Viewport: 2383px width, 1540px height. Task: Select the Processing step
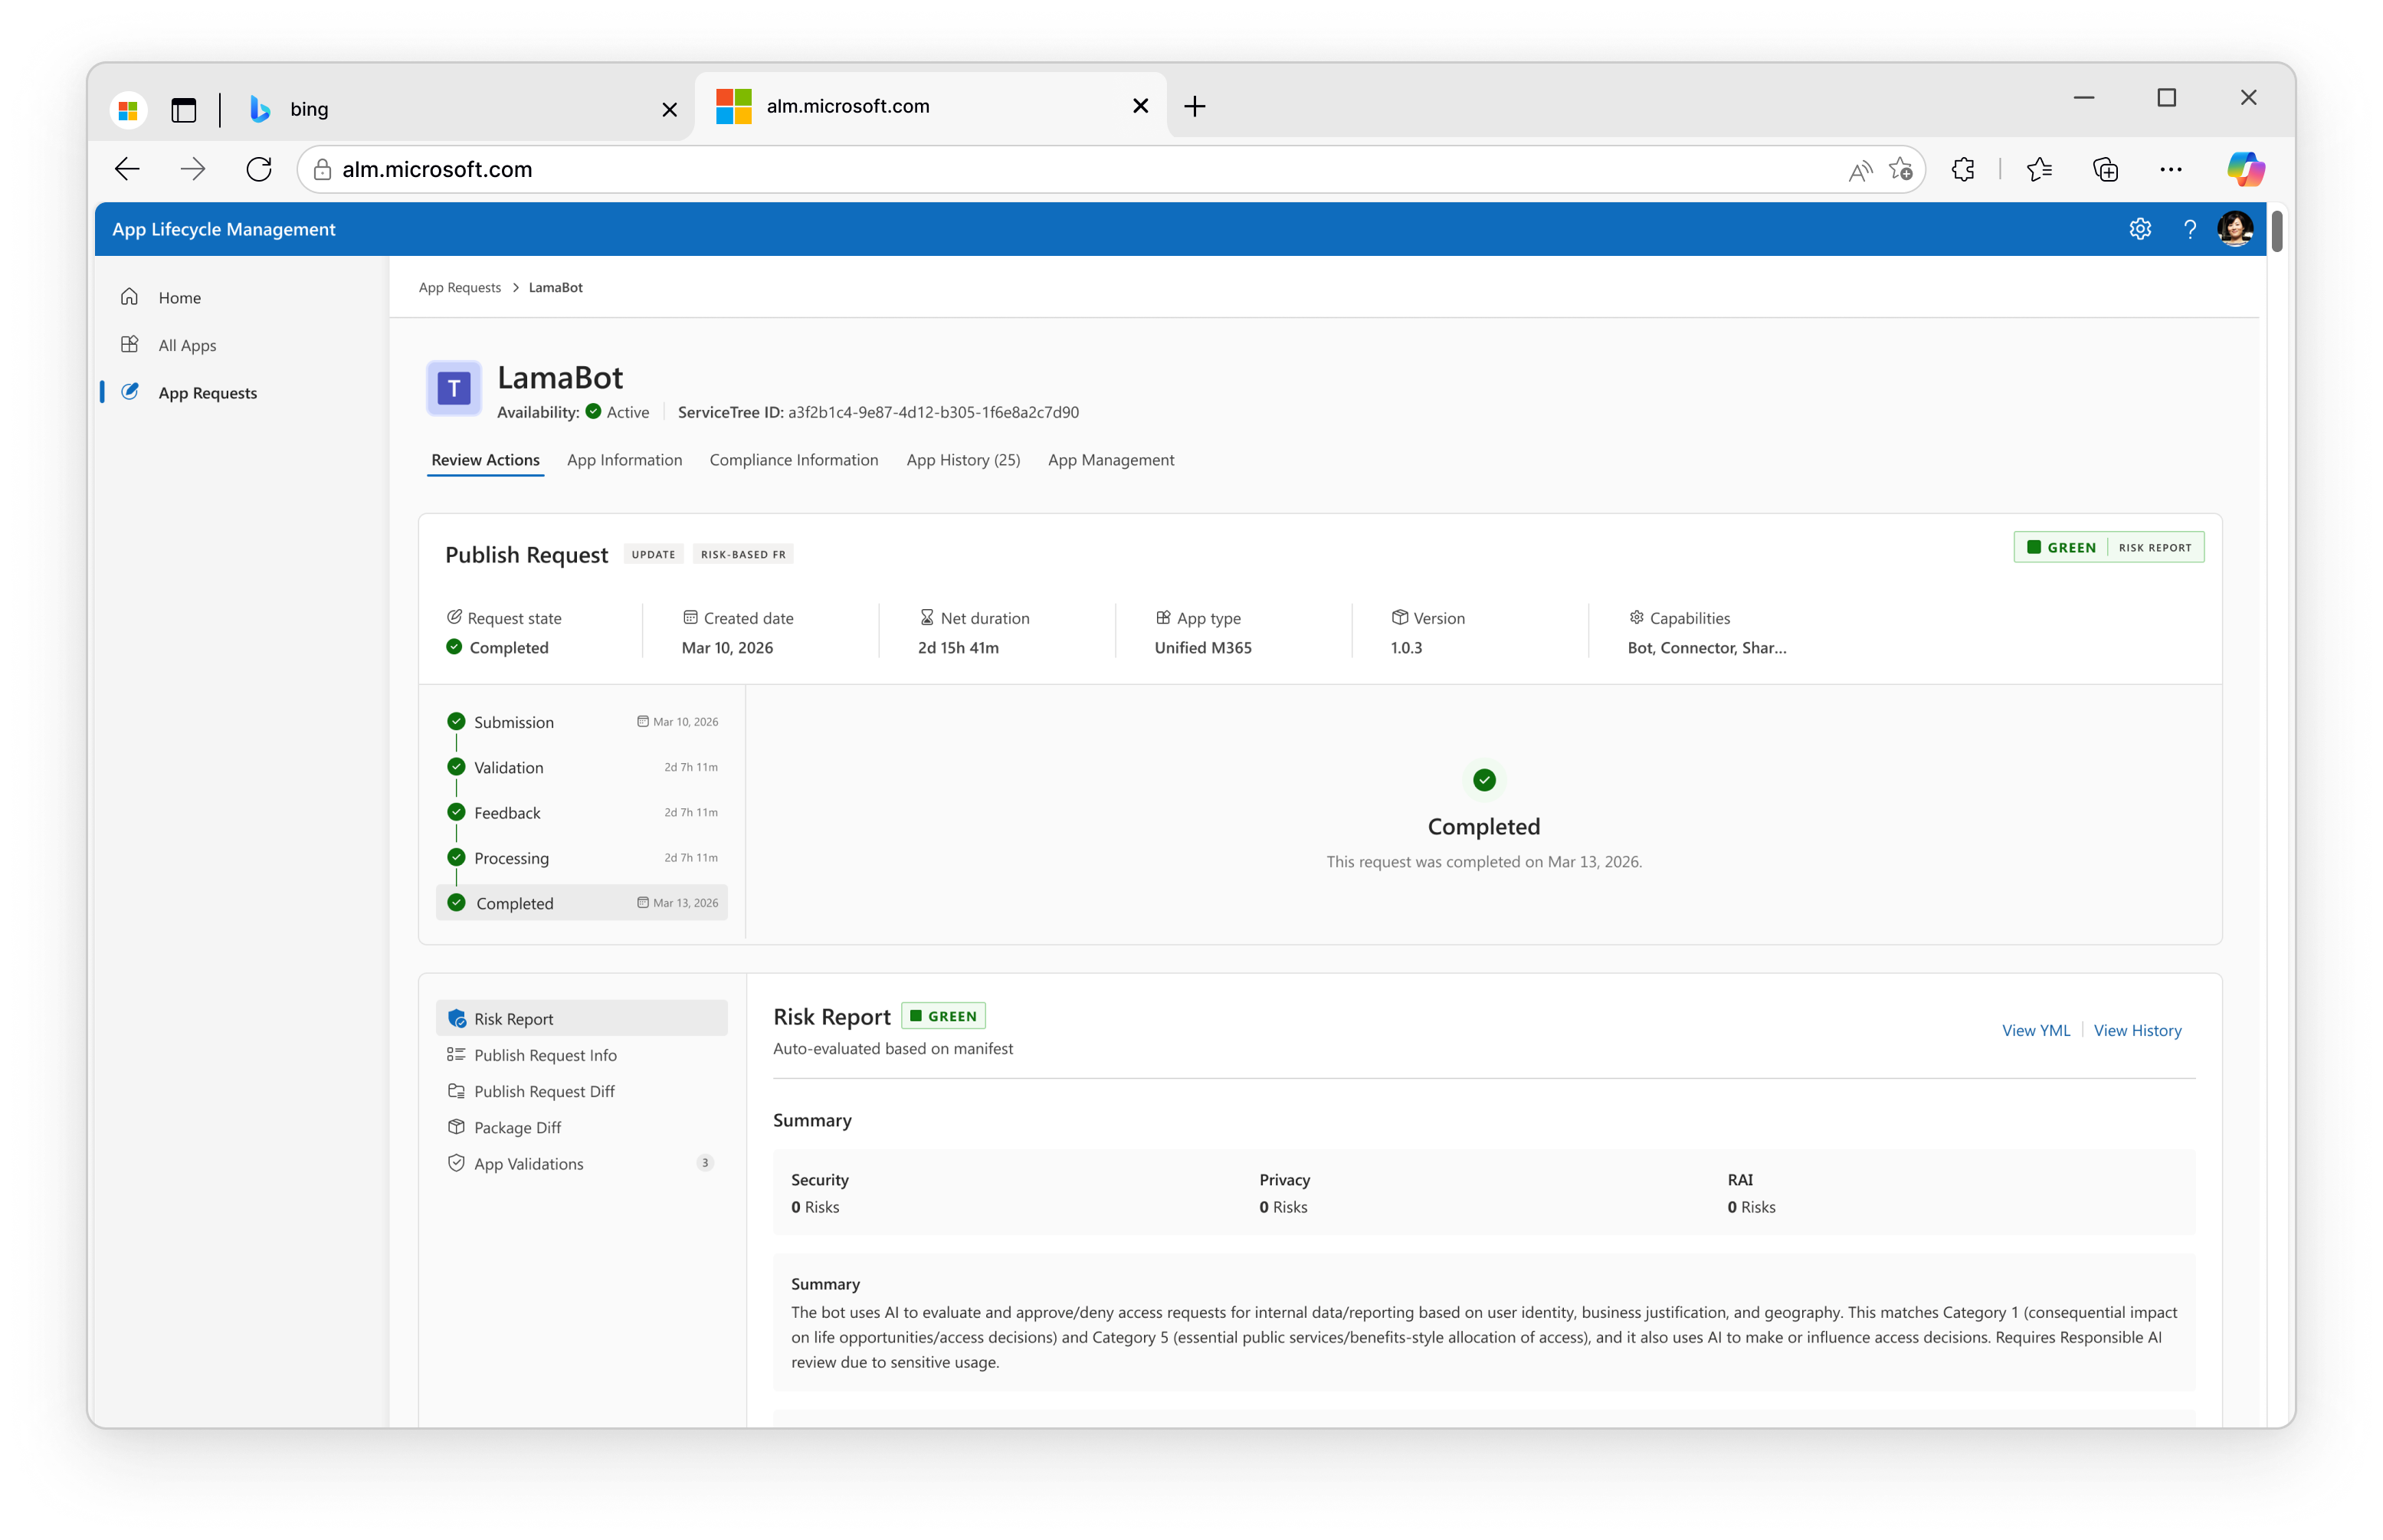tap(582, 858)
